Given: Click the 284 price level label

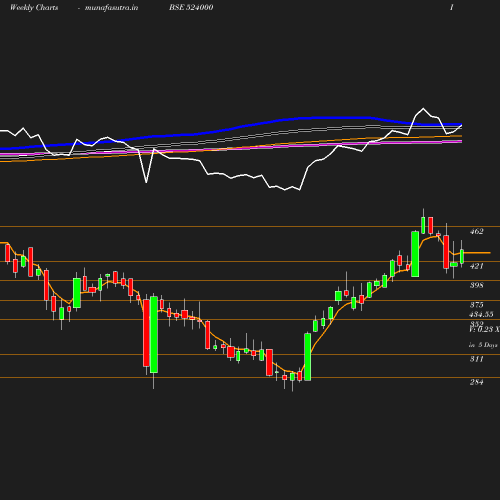Looking at the screenshot, I should click(476, 382).
